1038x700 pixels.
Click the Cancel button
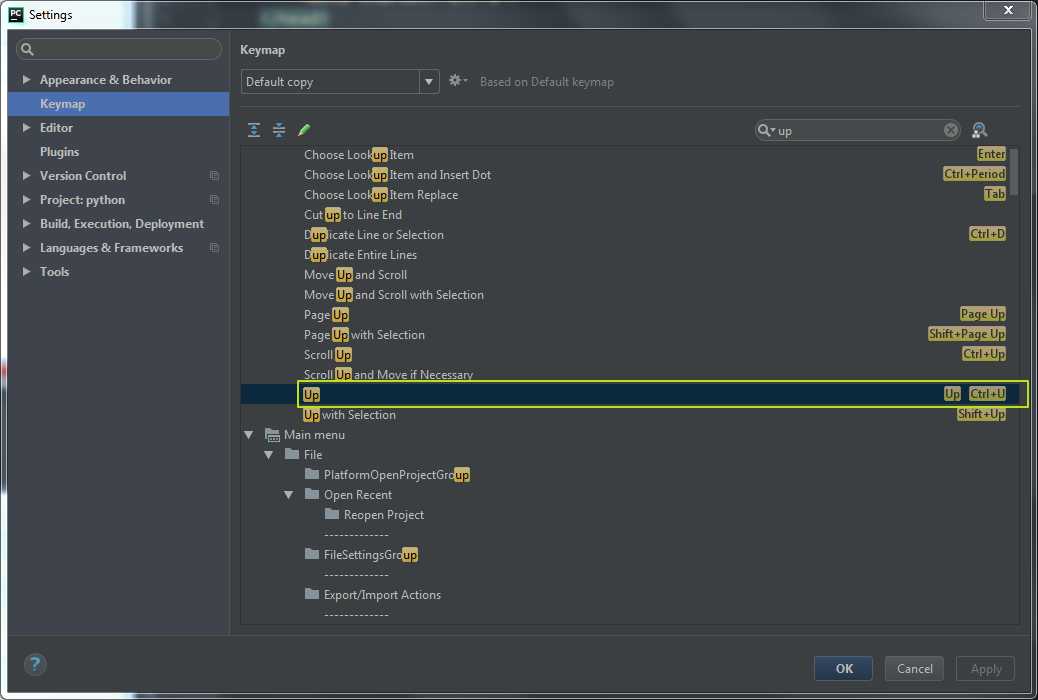coord(914,668)
